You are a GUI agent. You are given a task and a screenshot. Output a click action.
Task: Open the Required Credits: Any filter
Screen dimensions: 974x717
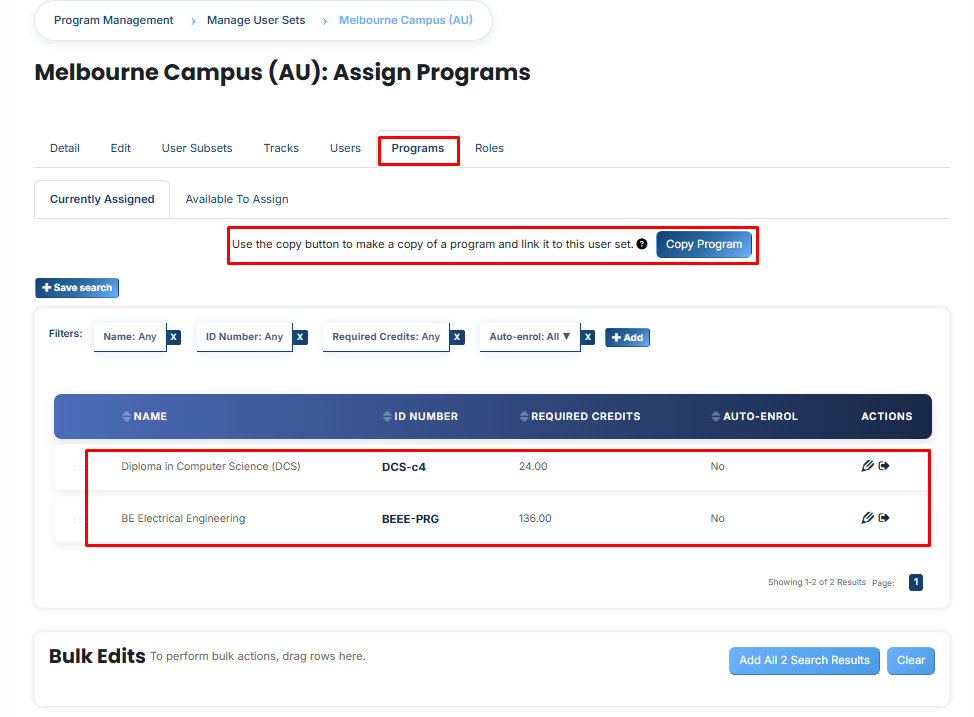386,337
